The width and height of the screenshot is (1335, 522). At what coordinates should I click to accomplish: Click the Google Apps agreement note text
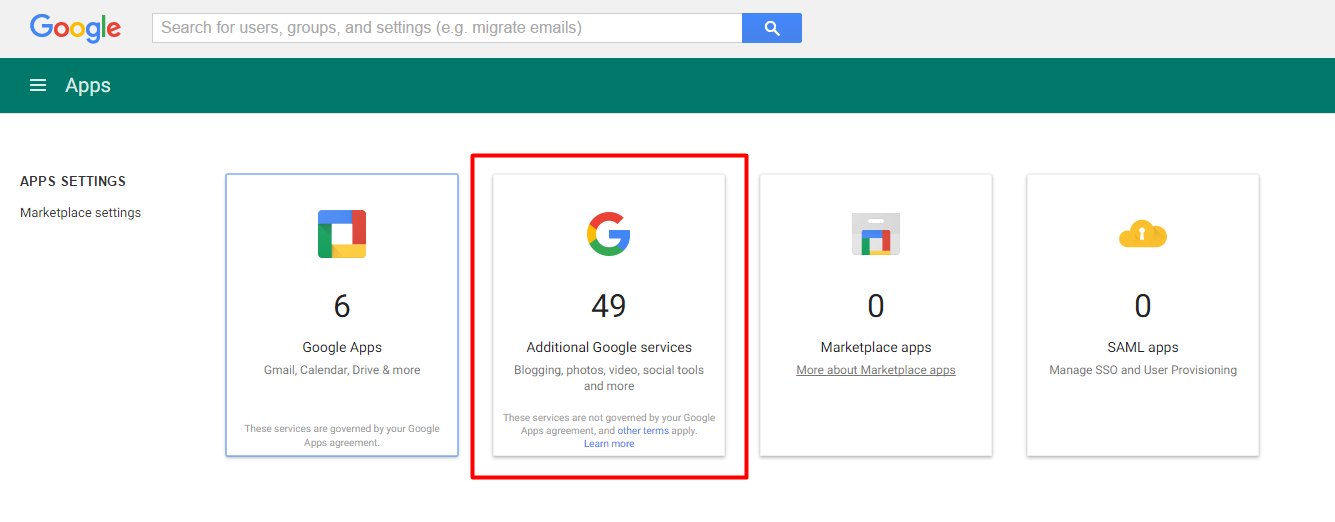342,436
